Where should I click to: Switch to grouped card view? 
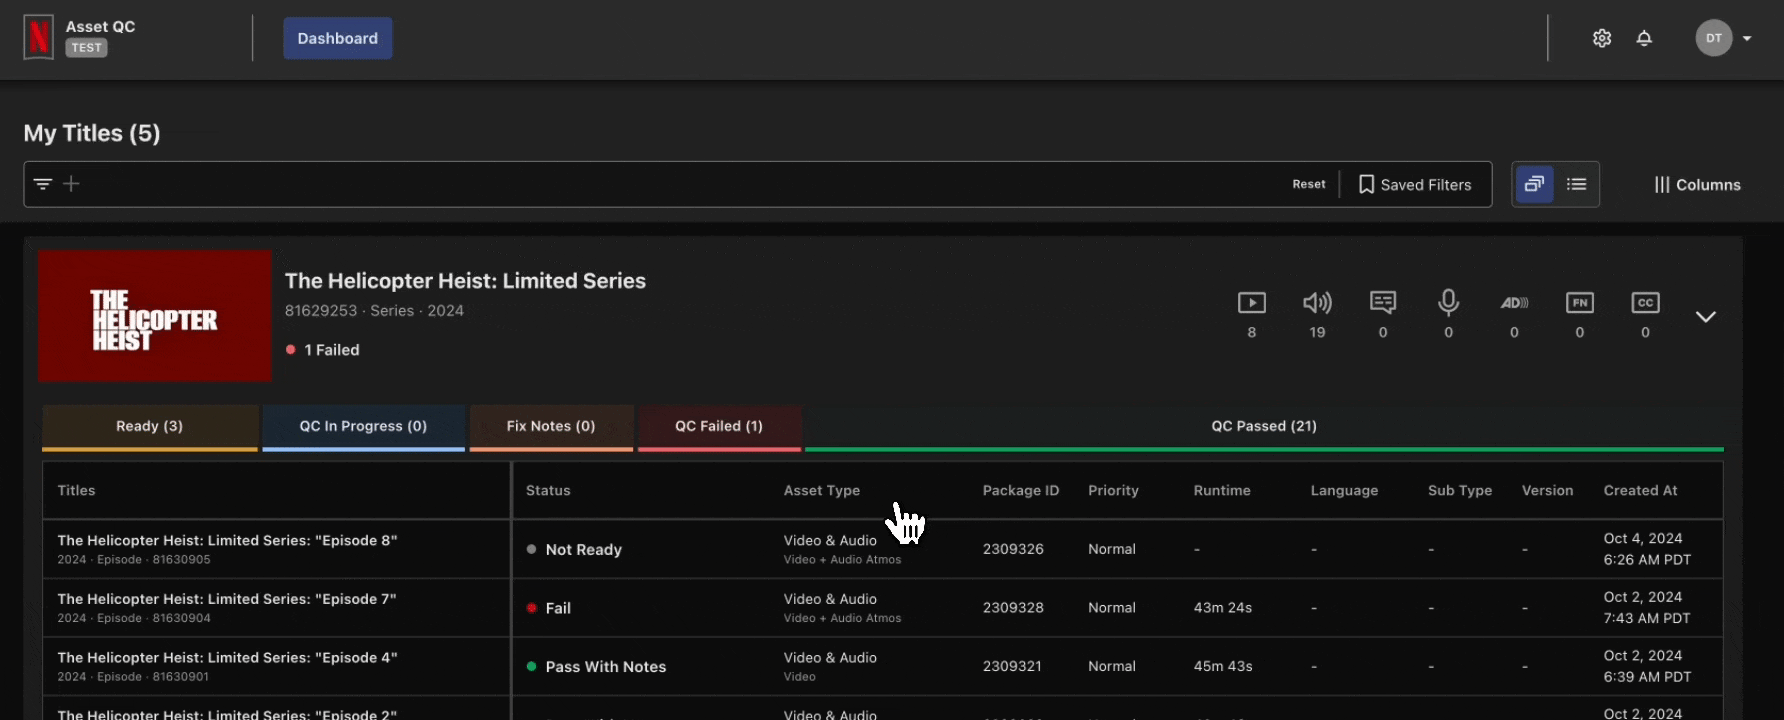pyautogui.click(x=1534, y=184)
